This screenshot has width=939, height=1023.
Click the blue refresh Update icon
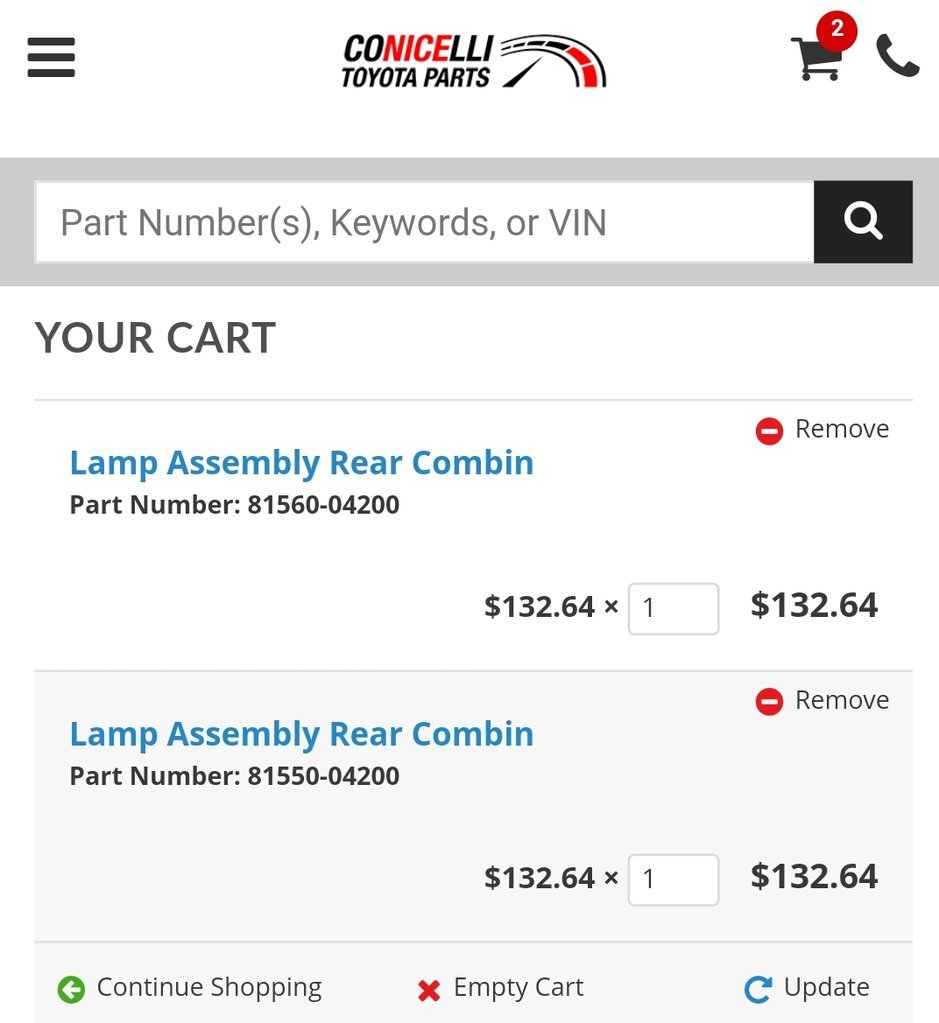point(758,989)
